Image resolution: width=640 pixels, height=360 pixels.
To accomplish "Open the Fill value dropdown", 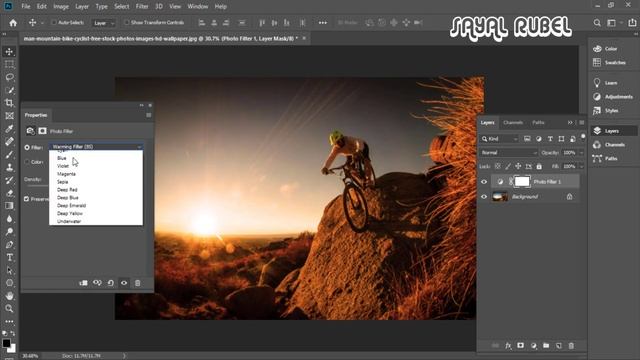I will click(x=581, y=167).
